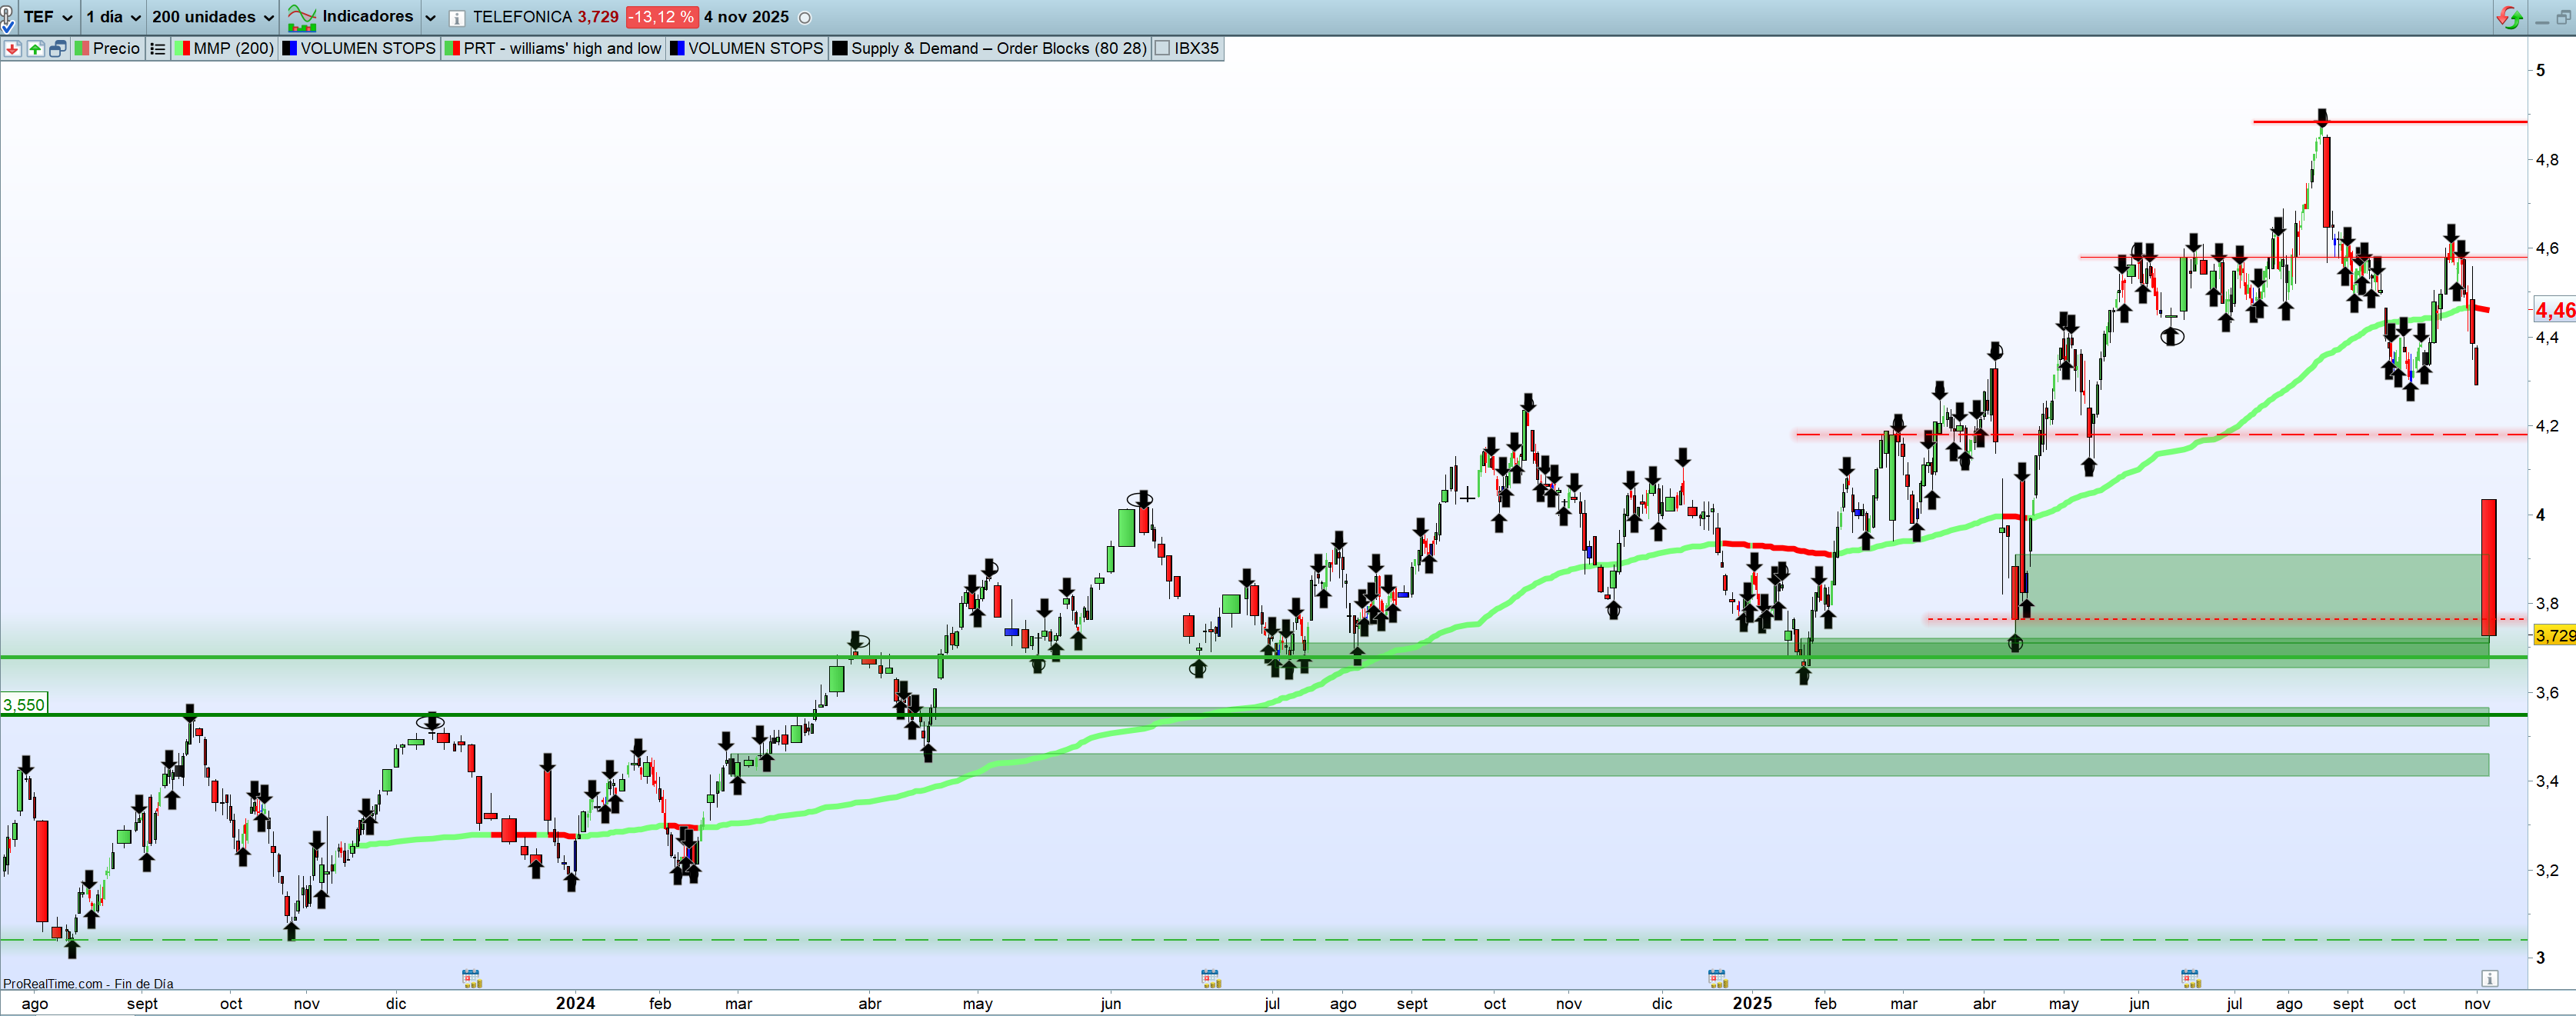The height and width of the screenshot is (1016, 2576).
Task: Click the Indicadores chart icon
Action: tap(301, 17)
